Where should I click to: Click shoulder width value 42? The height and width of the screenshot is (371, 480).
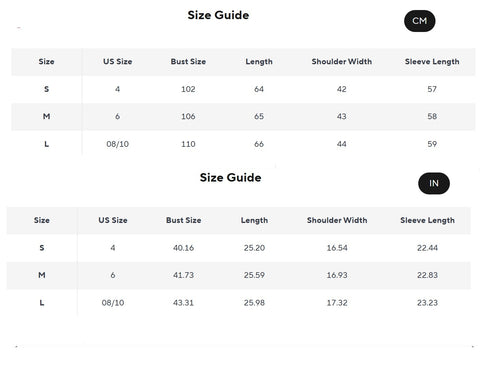pyautogui.click(x=342, y=89)
